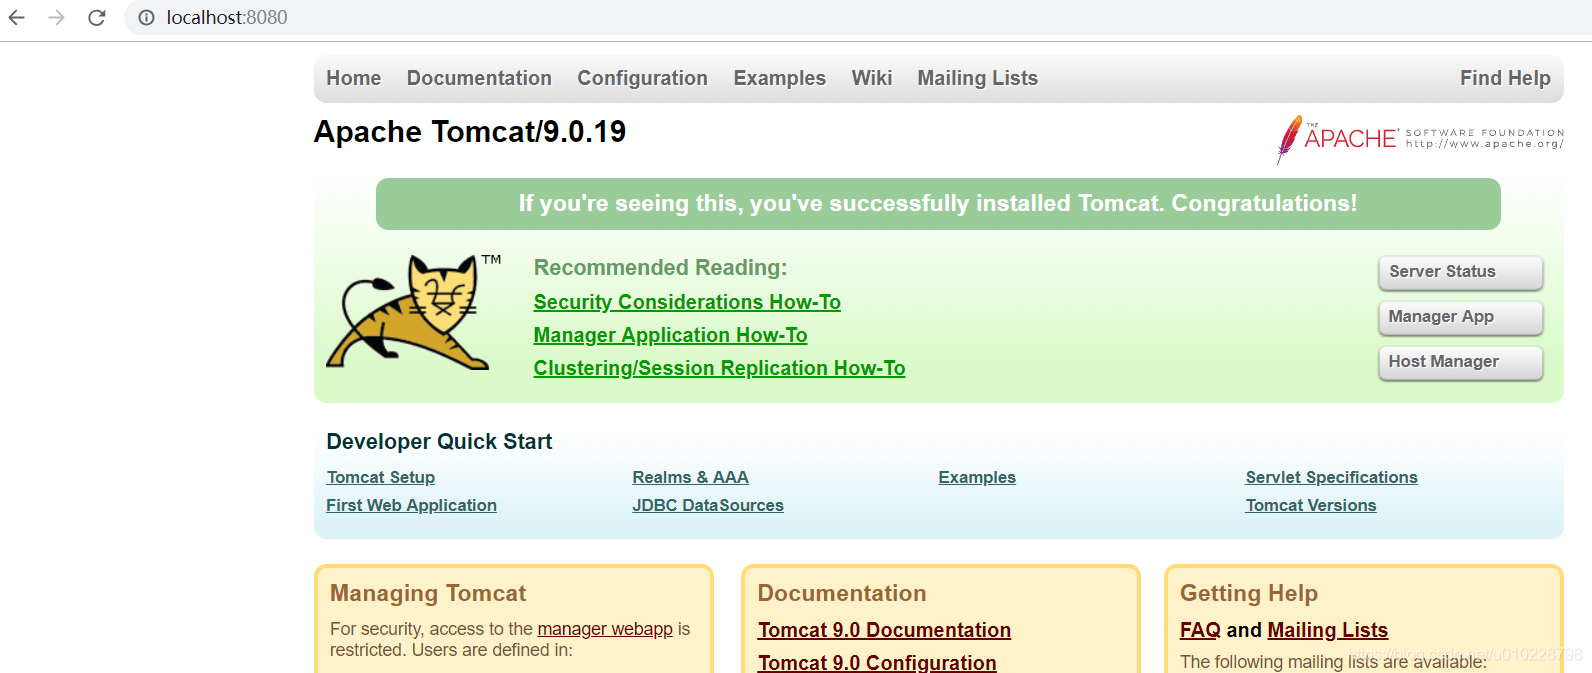Click Find Help in the navigation bar
Viewport: 1592px width, 673px height.
tap(1505, 78)
